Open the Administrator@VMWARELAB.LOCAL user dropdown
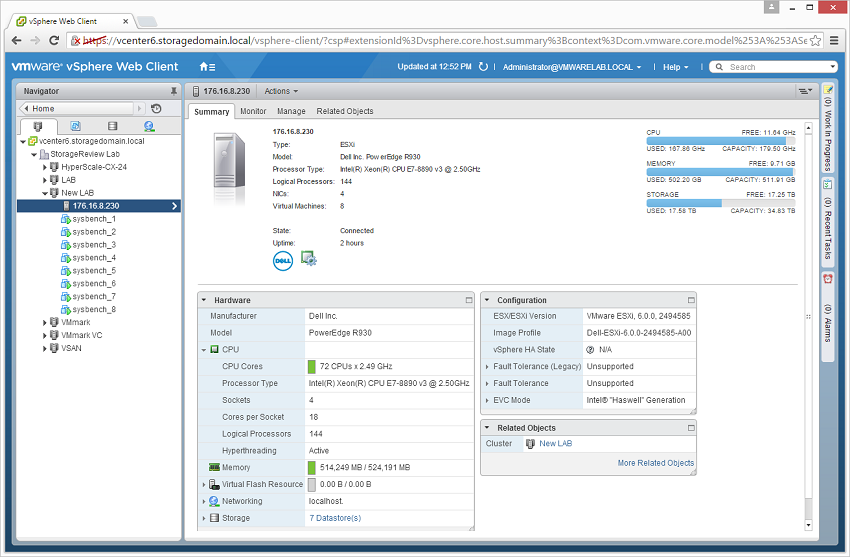850x557 pixels. click(572, 67)
